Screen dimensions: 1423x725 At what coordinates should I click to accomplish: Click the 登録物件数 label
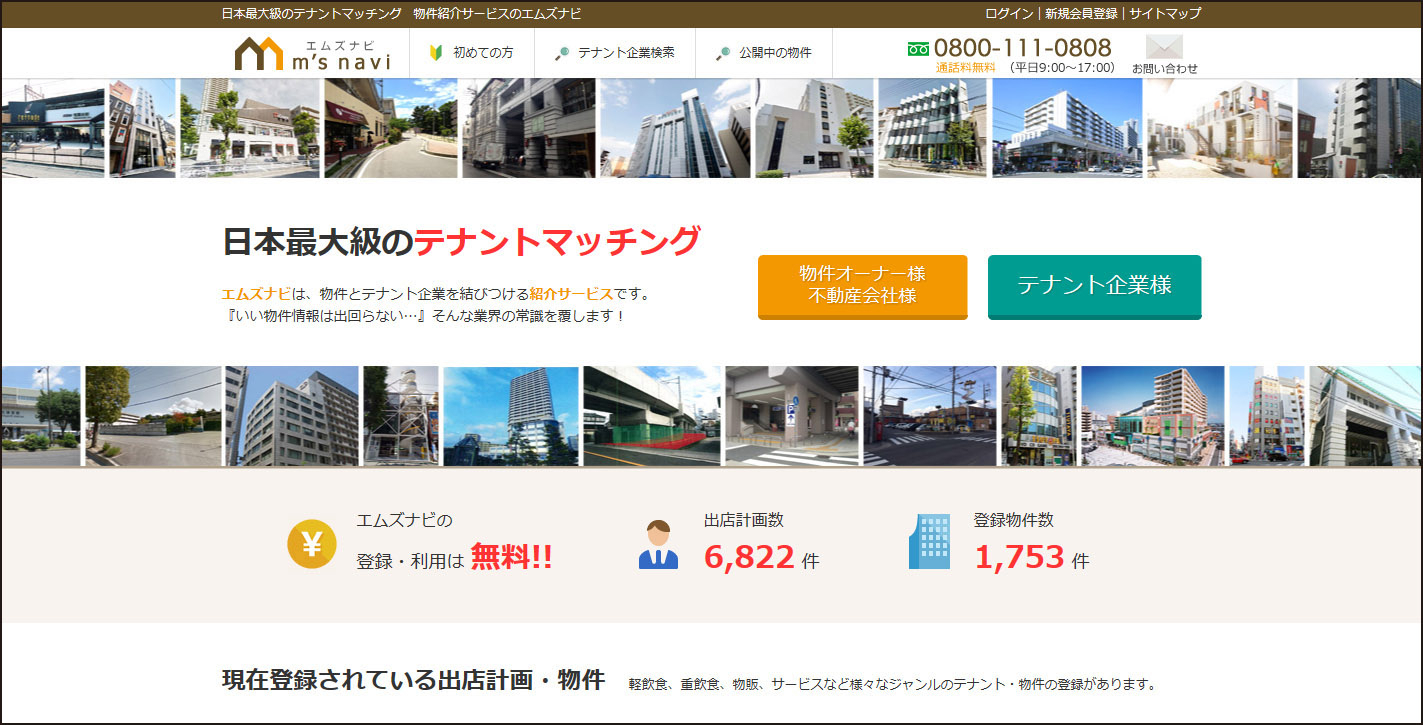click(1013, 520)
